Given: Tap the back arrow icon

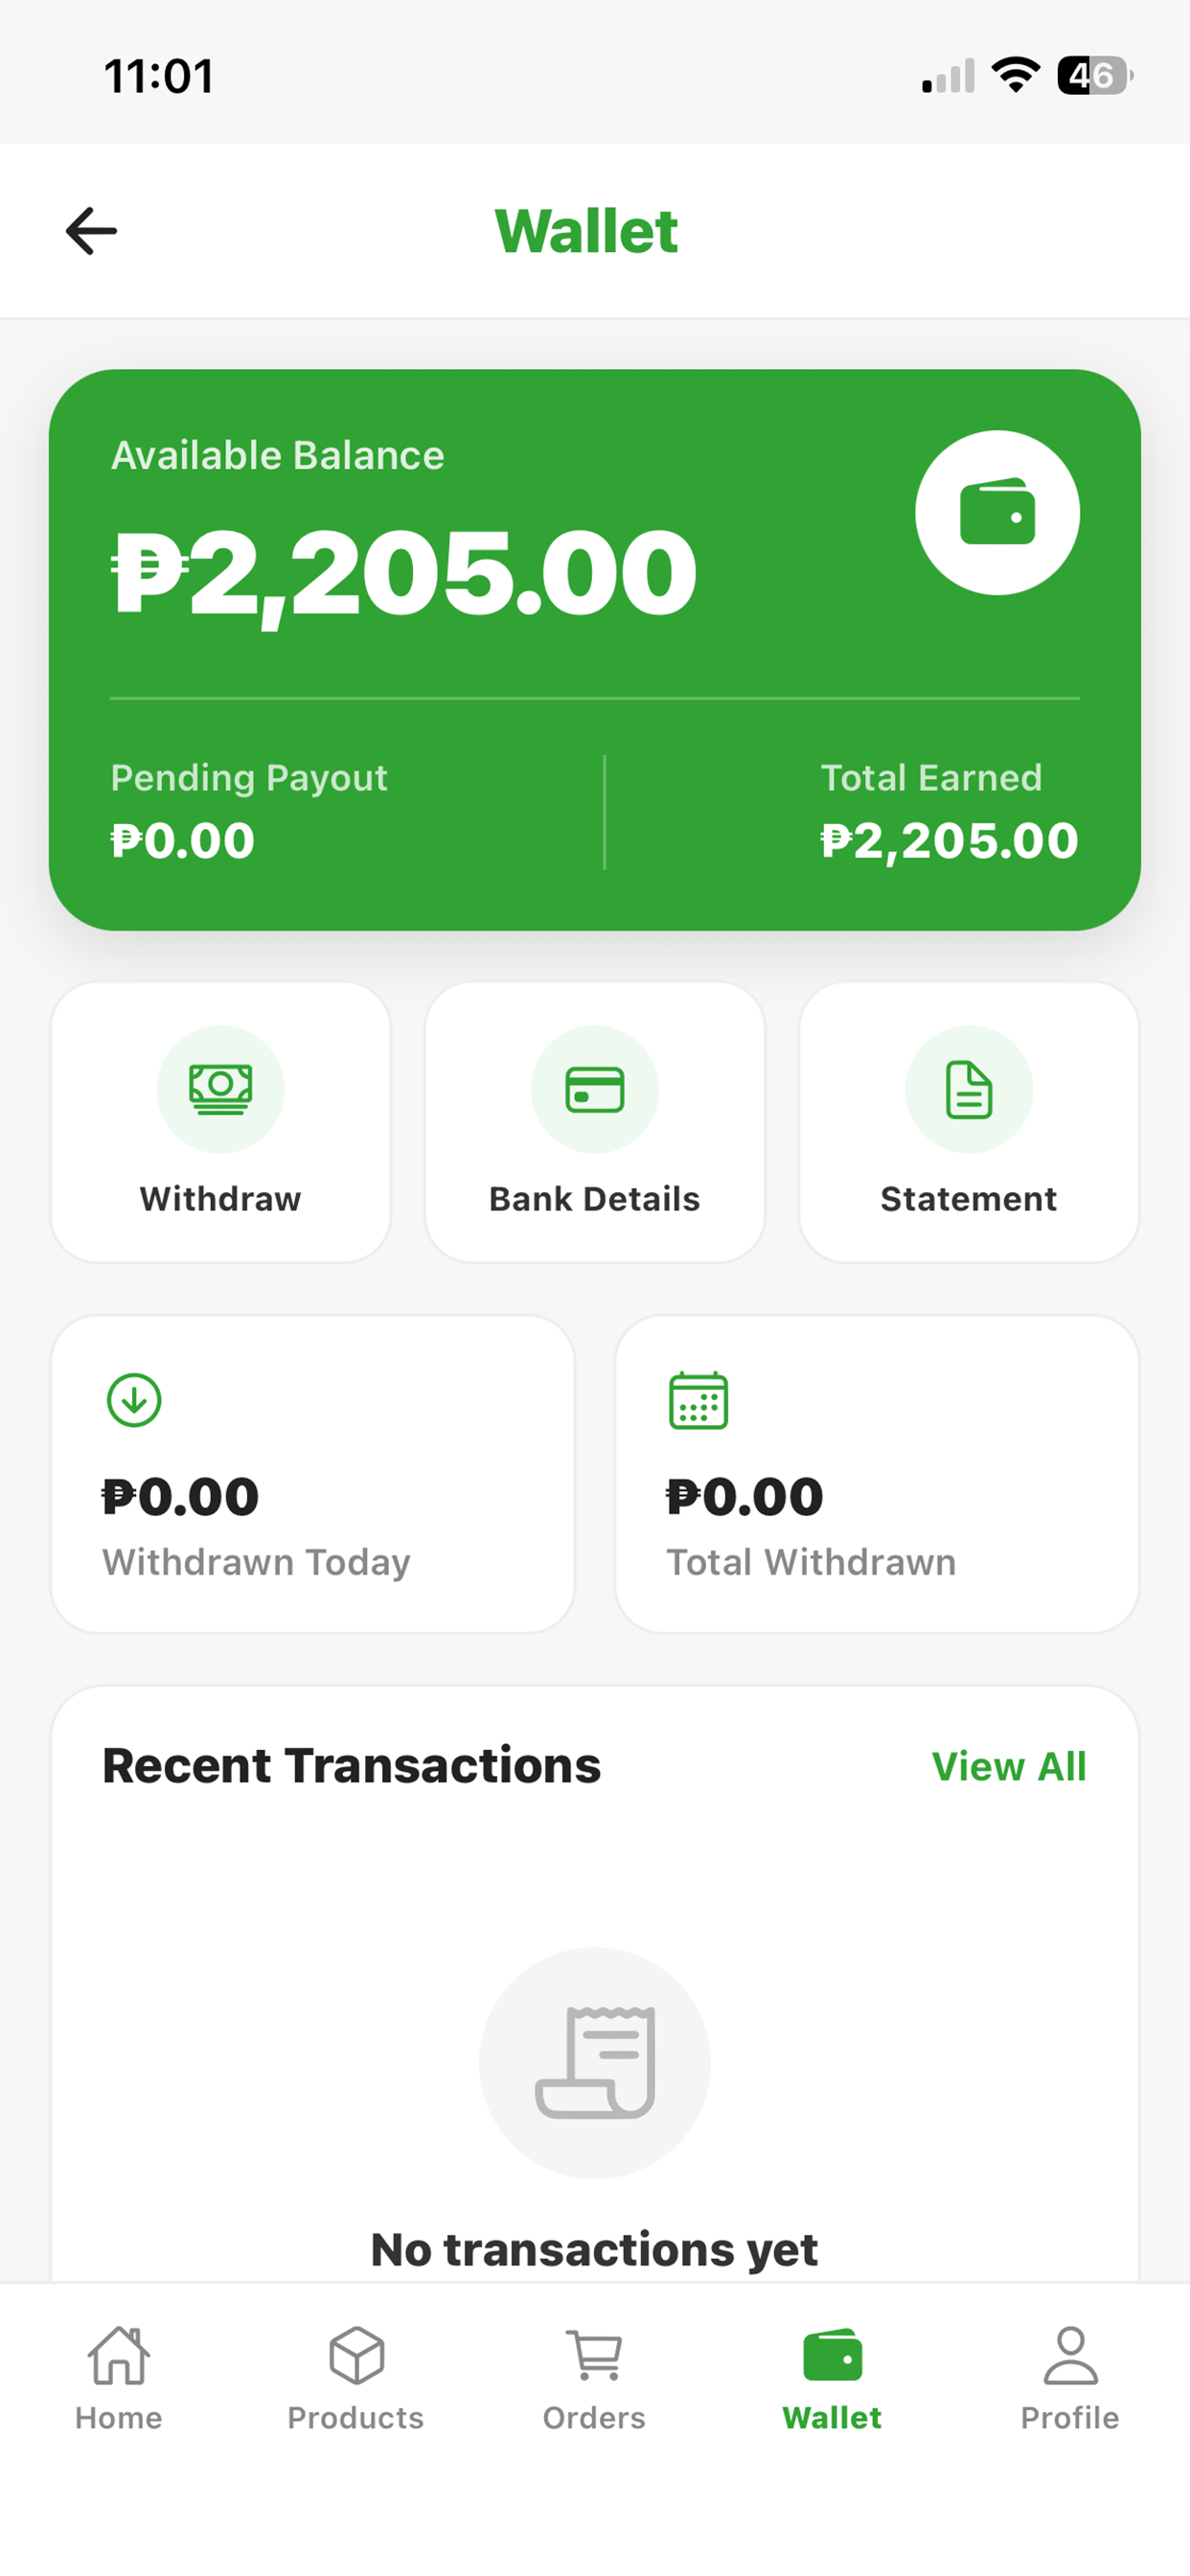Looking at the screenshot, I should [x=91, y=231].
